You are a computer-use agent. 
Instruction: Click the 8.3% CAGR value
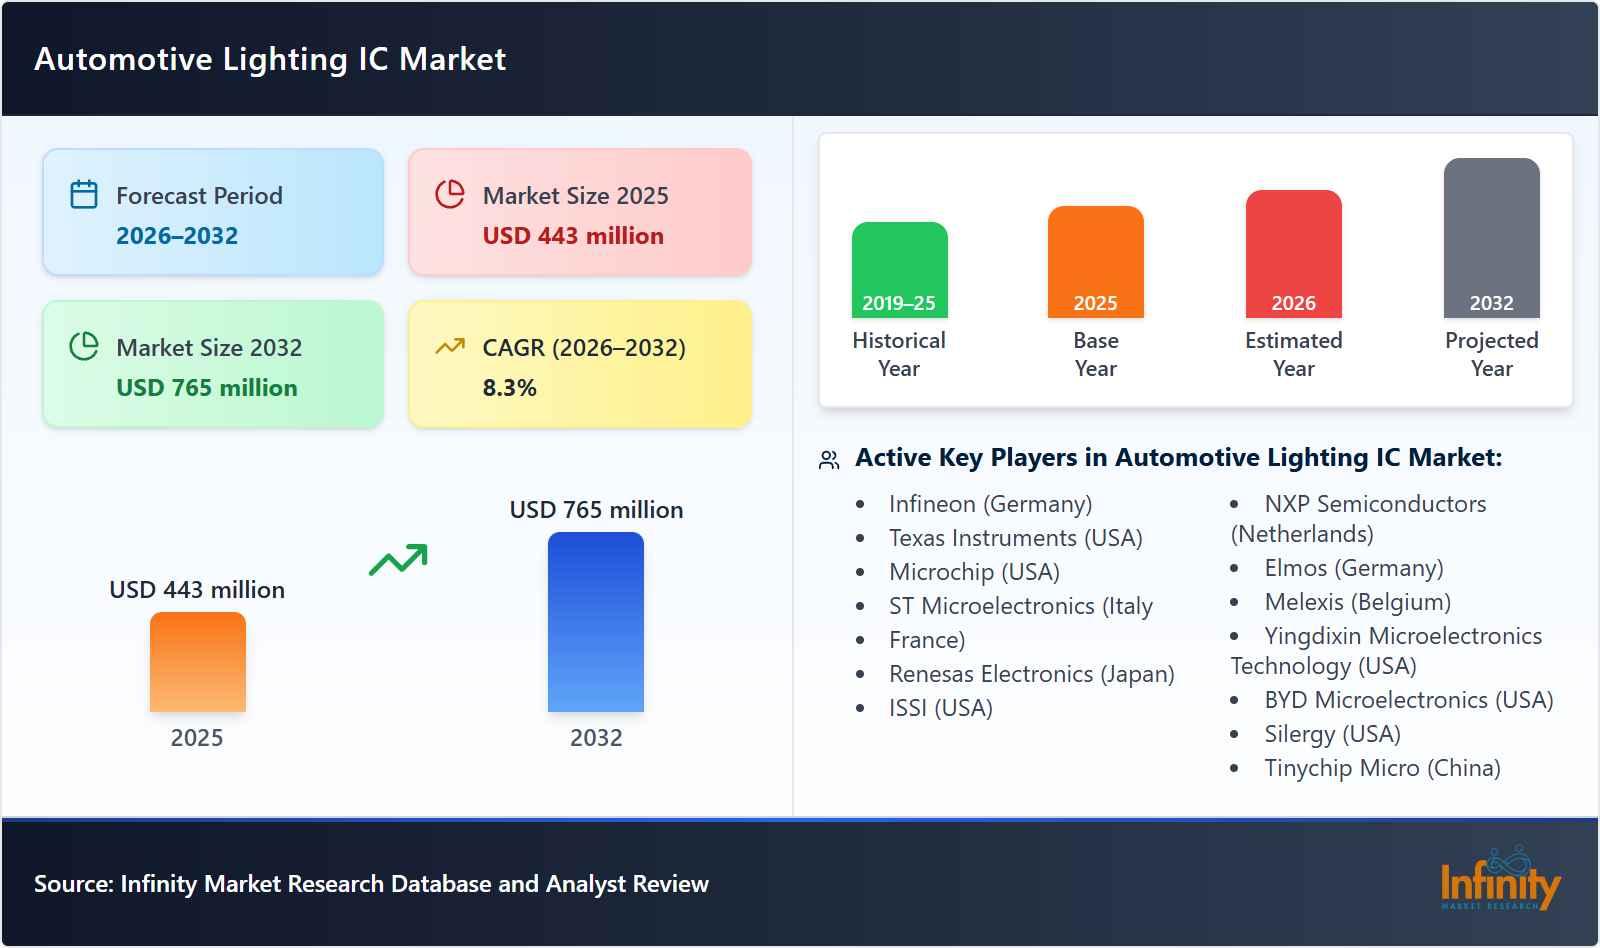click(x=509, y=387)
